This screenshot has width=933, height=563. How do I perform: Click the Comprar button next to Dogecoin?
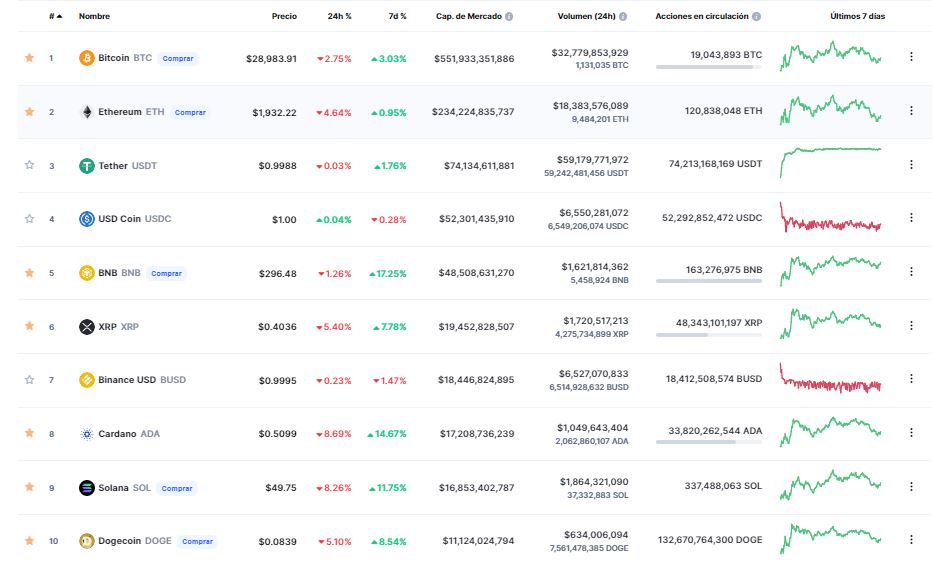pos(197,542)
